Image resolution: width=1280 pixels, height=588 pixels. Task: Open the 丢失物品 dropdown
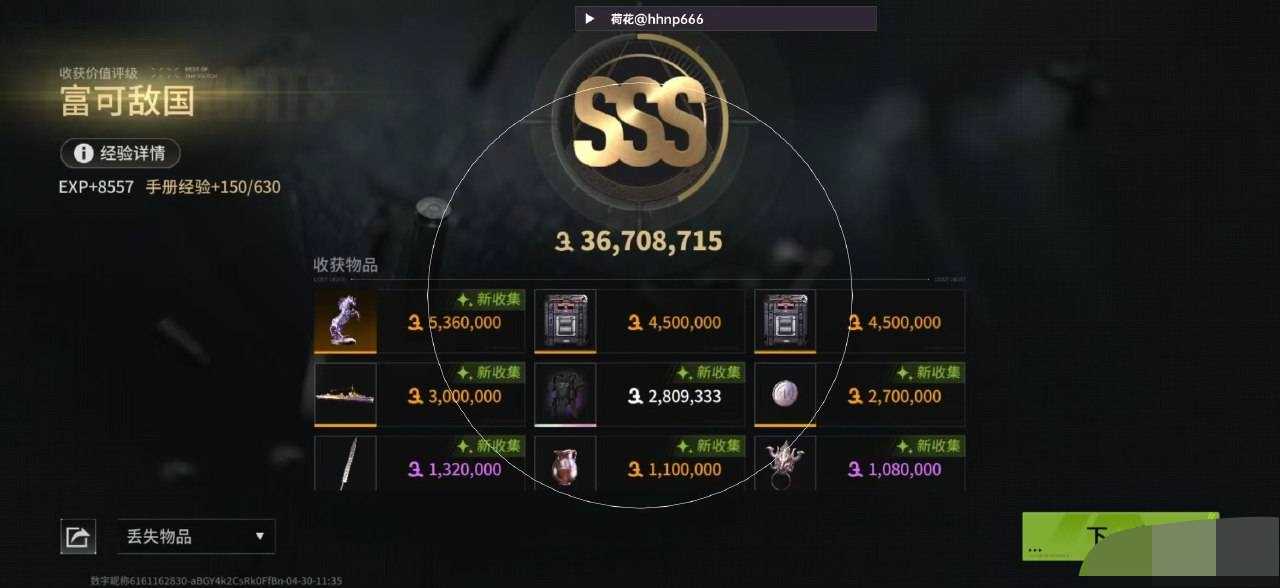(196, 537)
